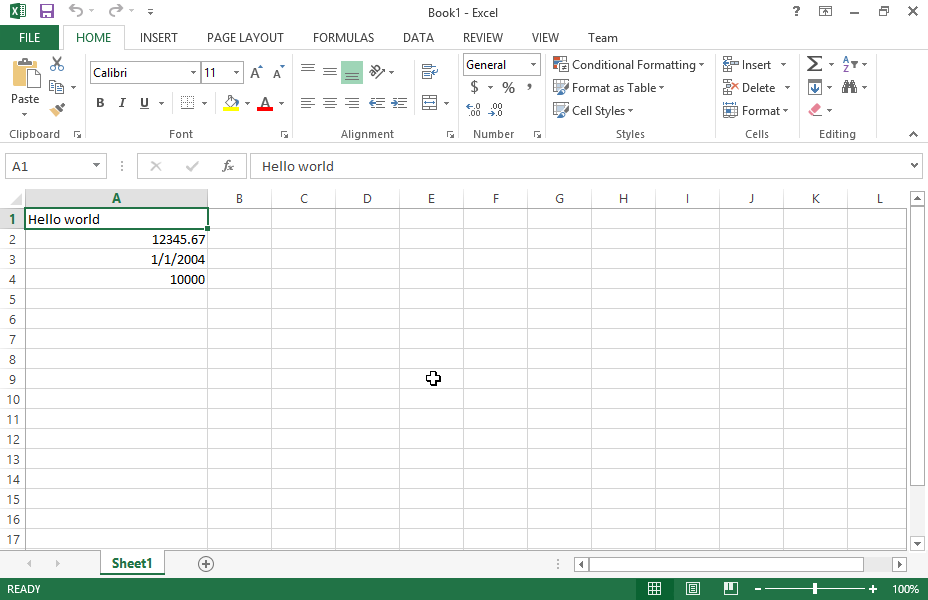928x600 pixels.
Task: Open the Name Box dropdown arrow
Action: tap(97, 166)
